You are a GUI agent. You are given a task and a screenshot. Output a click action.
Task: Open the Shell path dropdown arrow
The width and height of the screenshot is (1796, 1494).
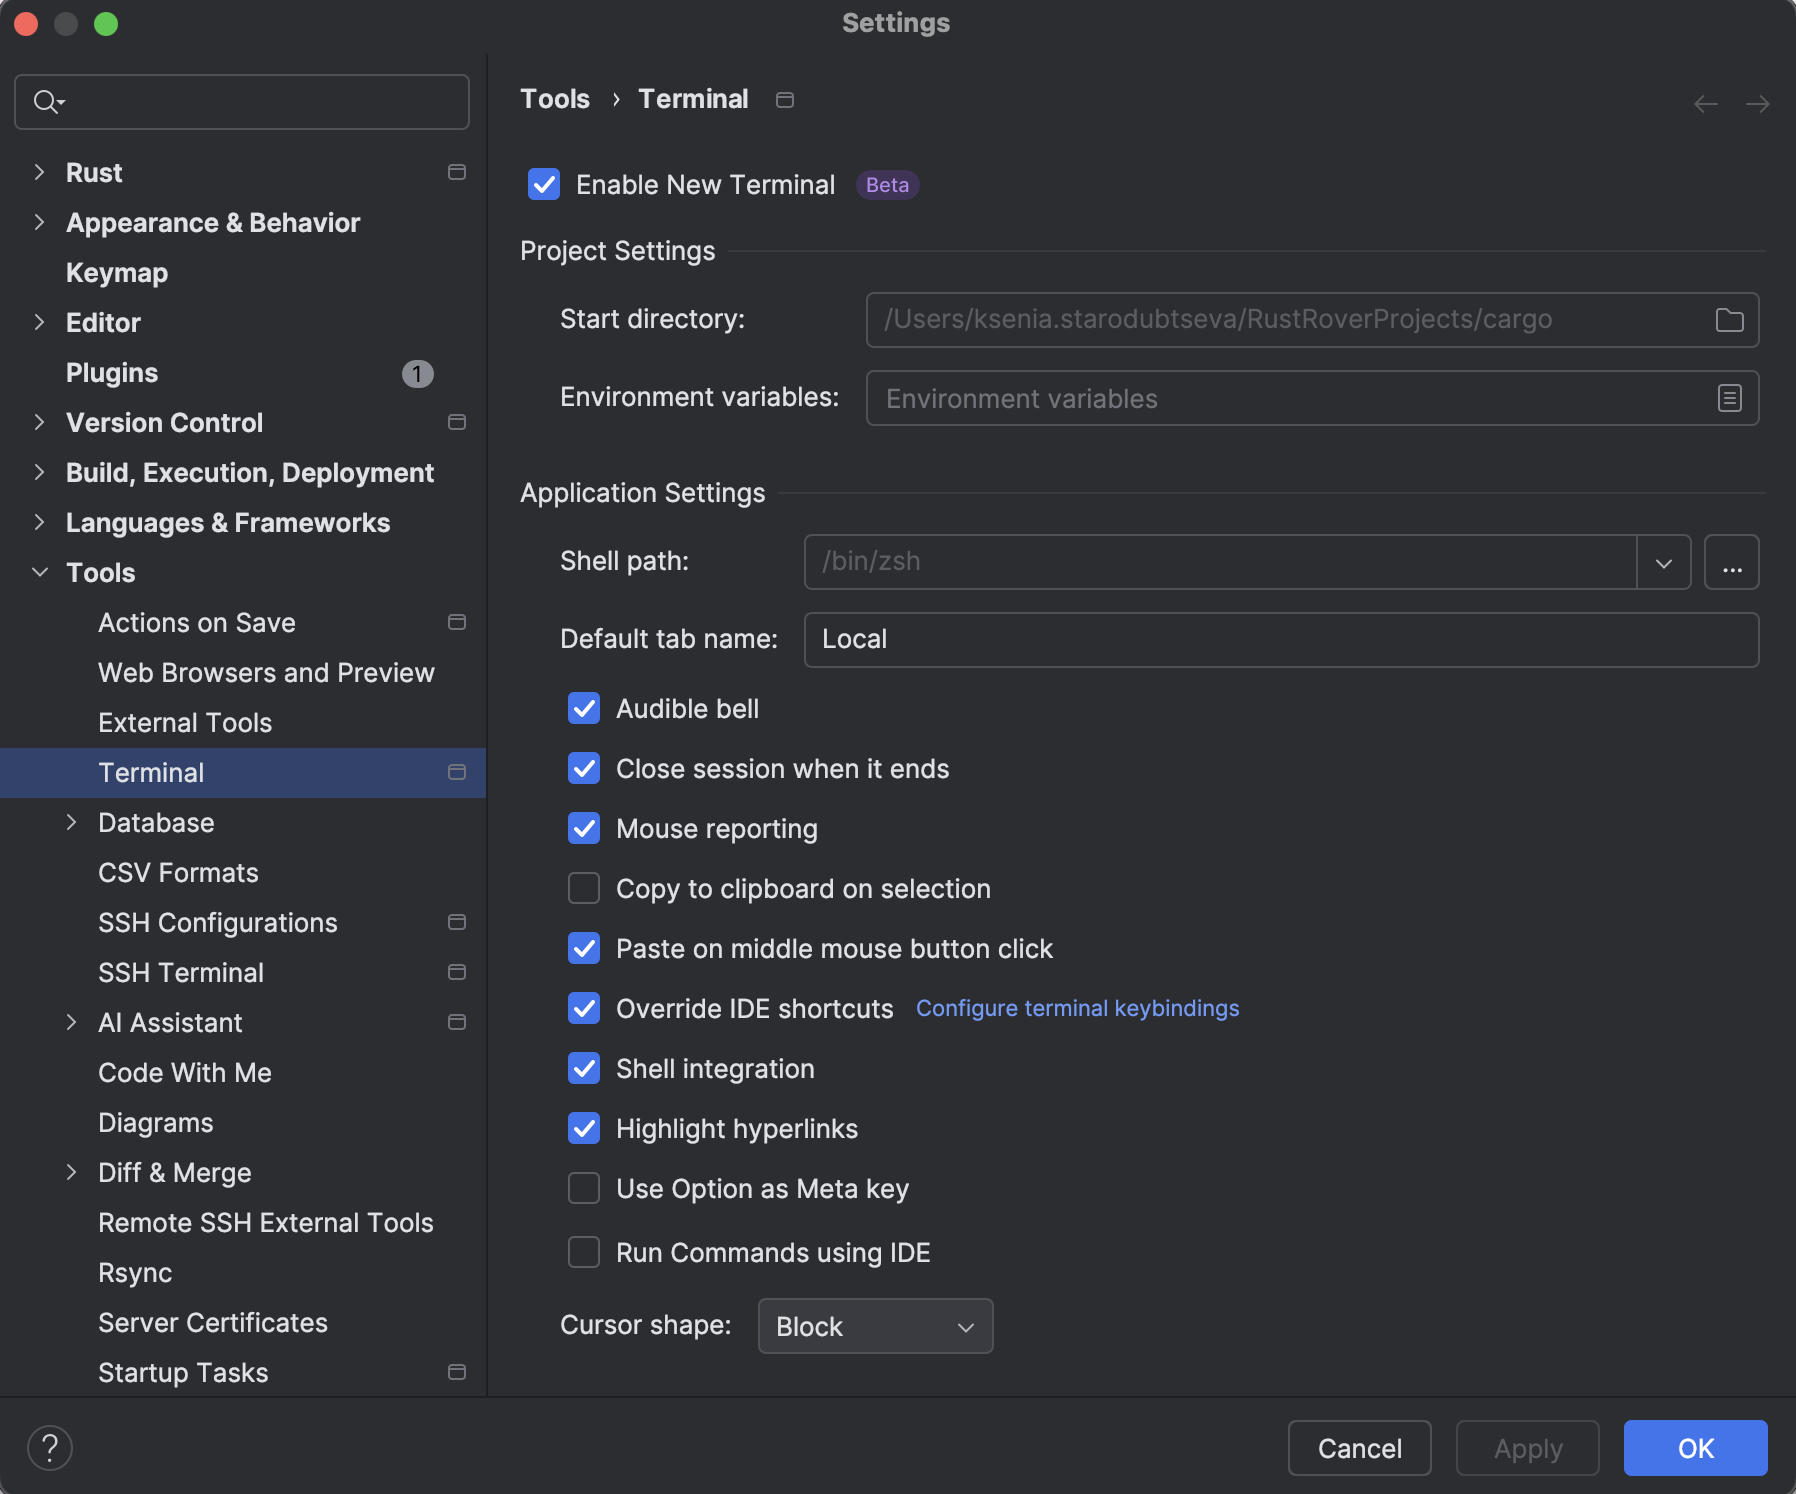pos(1662,561)
